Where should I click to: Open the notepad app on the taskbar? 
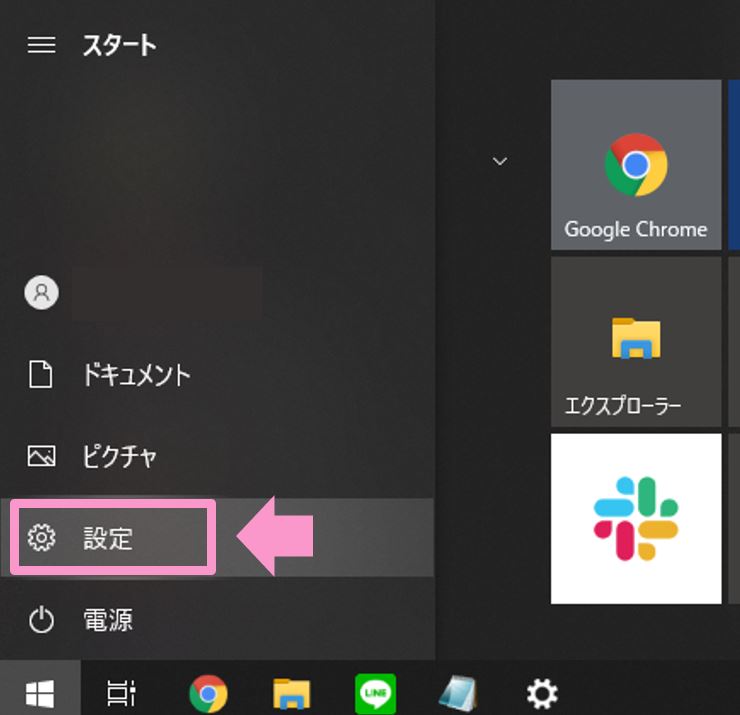(458, 693)
